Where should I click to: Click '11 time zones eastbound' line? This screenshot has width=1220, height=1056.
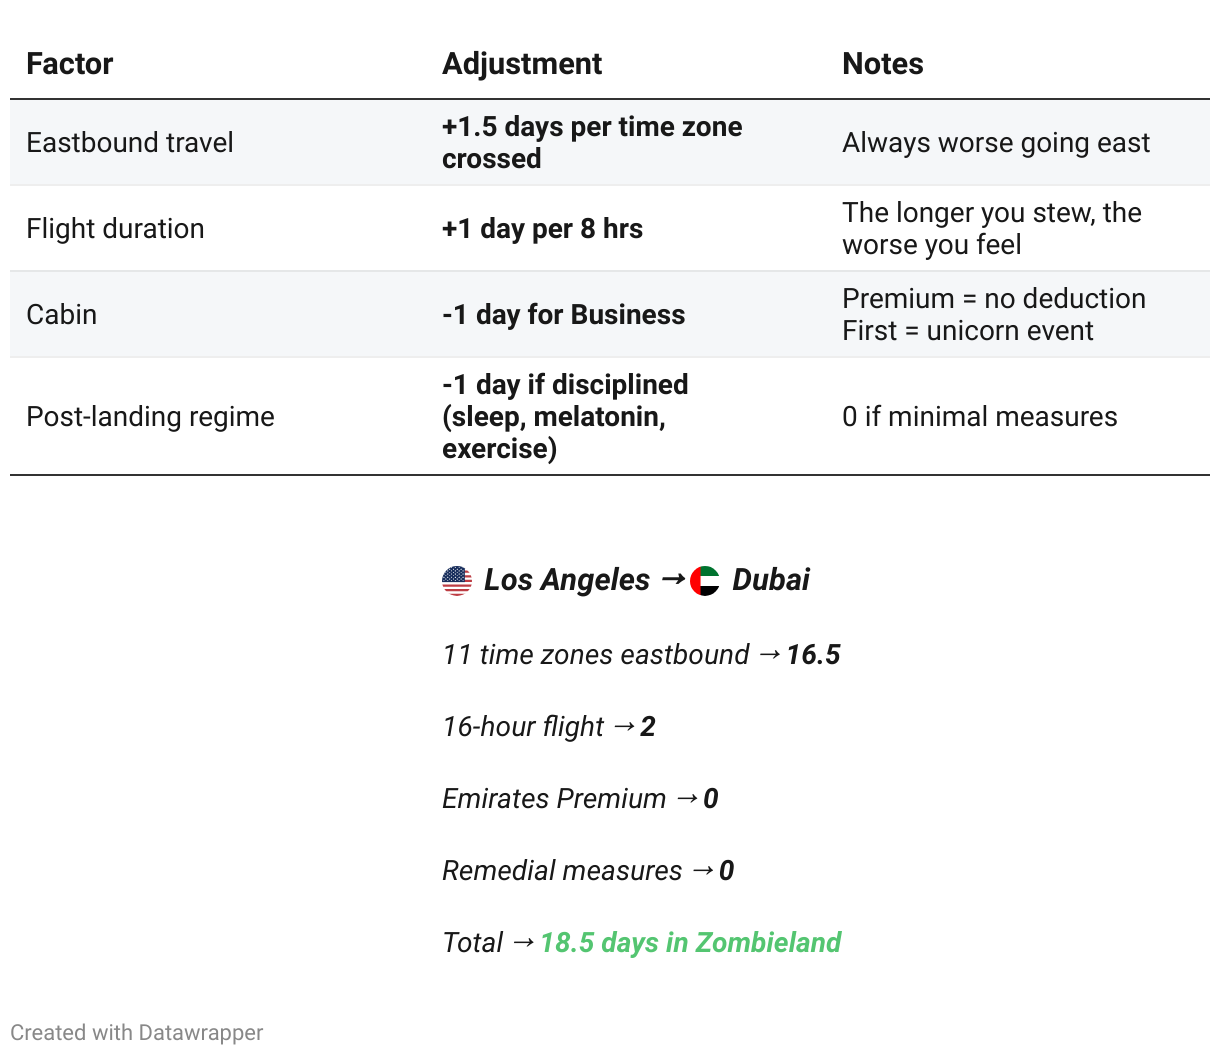tap(641, 655)
